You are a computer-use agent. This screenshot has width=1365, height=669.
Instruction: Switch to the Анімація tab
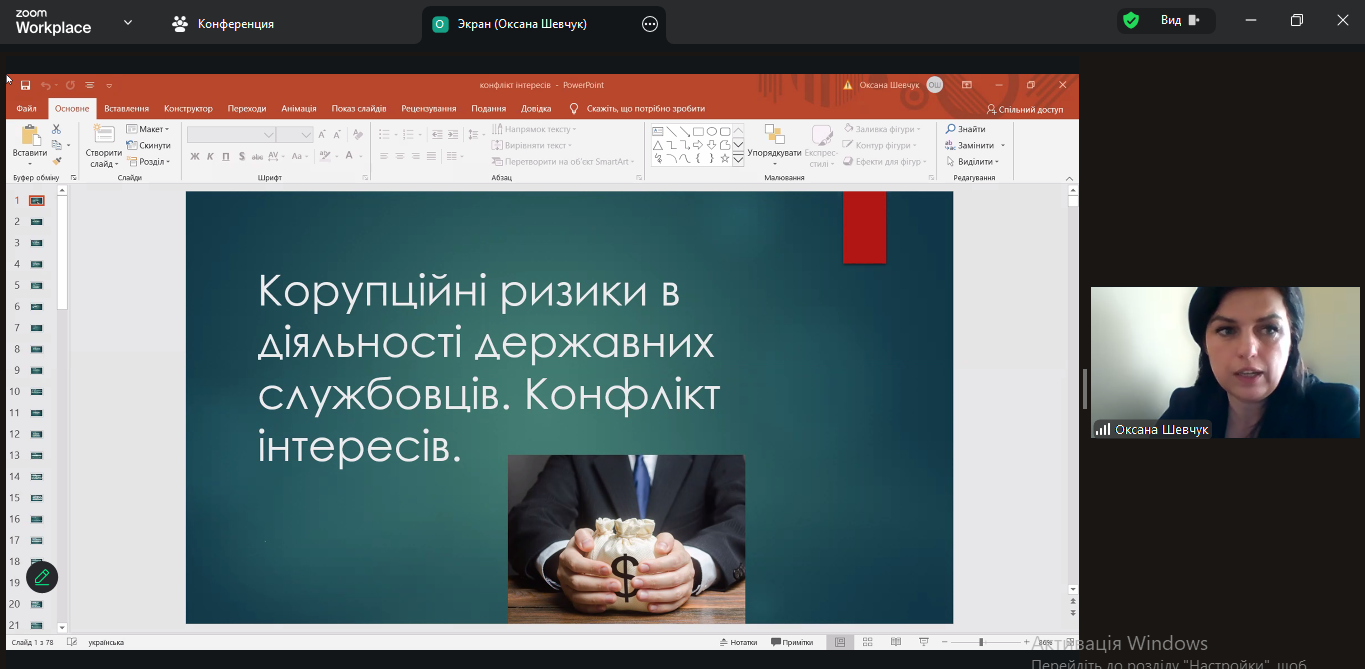pos(299,108)
